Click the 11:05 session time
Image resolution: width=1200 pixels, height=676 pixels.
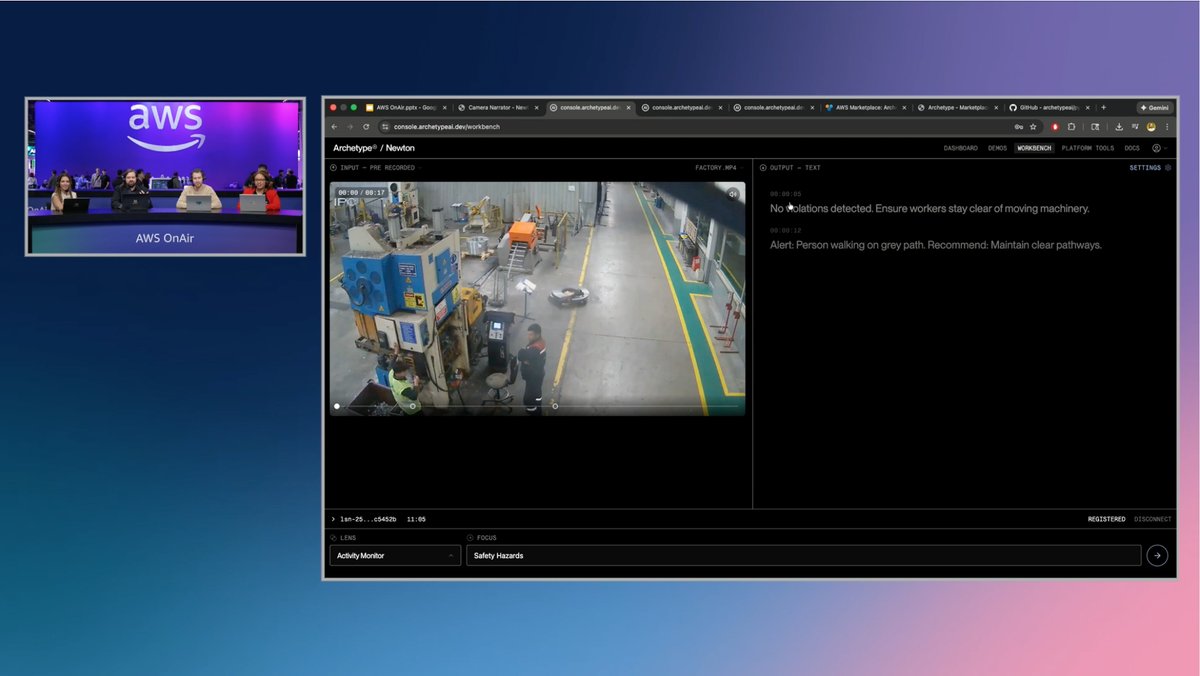[416, 519]
